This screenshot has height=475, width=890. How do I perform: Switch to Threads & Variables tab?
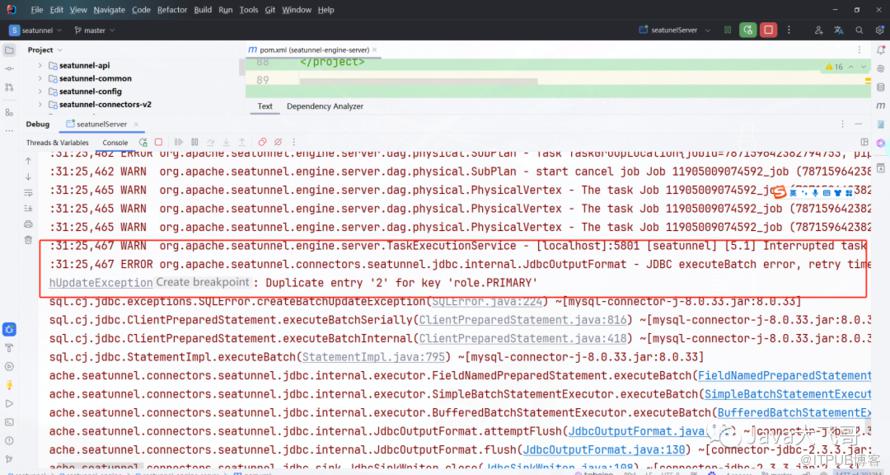tap(57, 142)
